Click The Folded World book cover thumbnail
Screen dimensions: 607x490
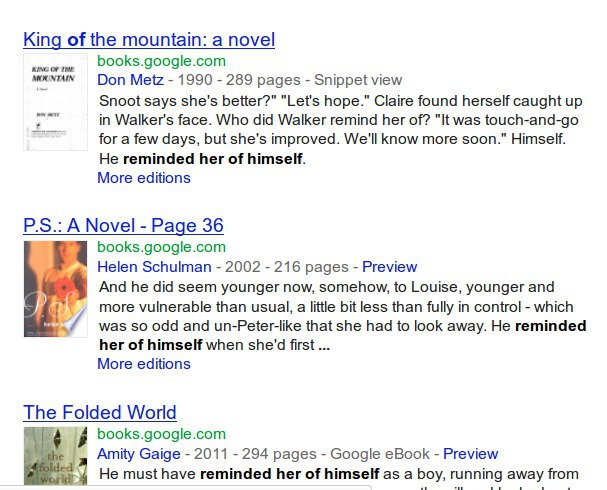point(54,457)
